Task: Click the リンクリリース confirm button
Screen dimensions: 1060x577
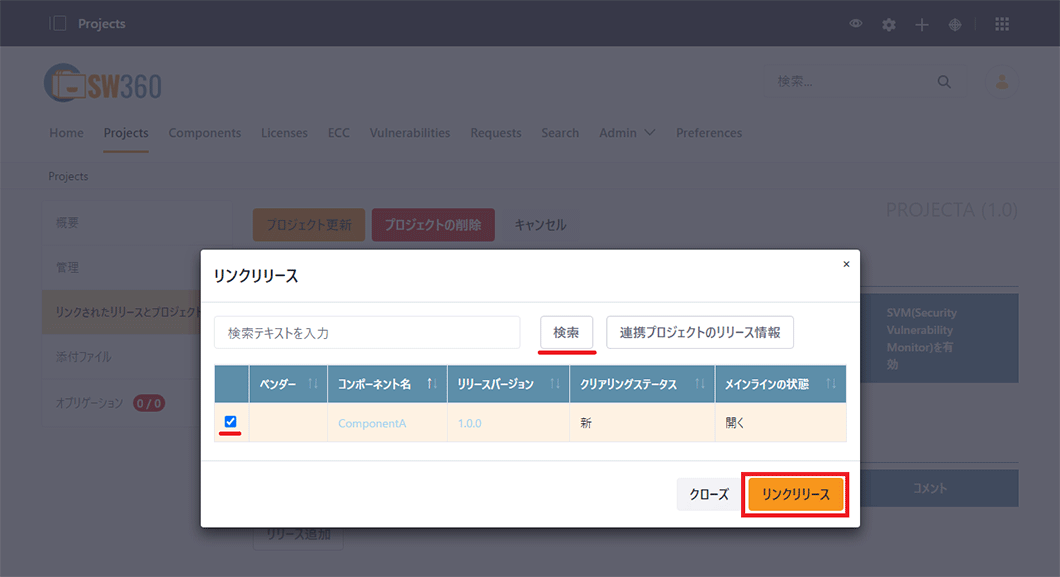Action: pyautogui.click(x=795, y=493)
